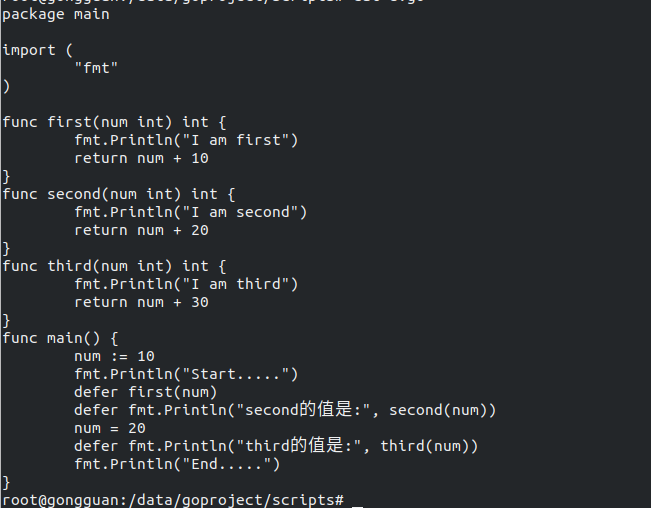The width and height of the screenshot is (651, 508).
Task: Click the "return num + 10" line
Action: pos(141,158)
